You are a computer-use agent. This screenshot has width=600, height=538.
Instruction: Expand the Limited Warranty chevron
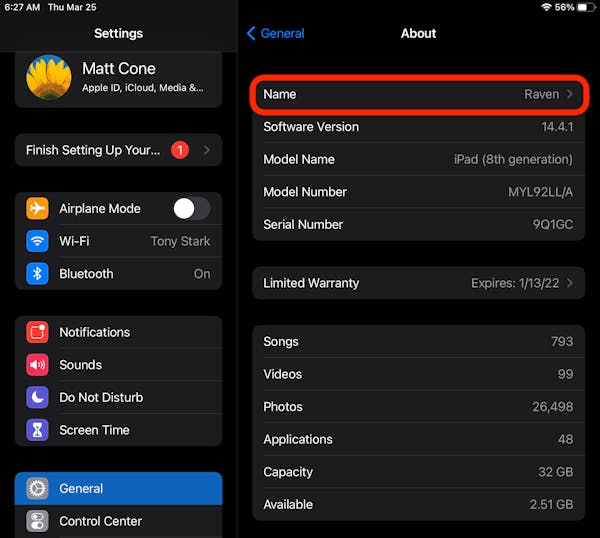[570, 283]
